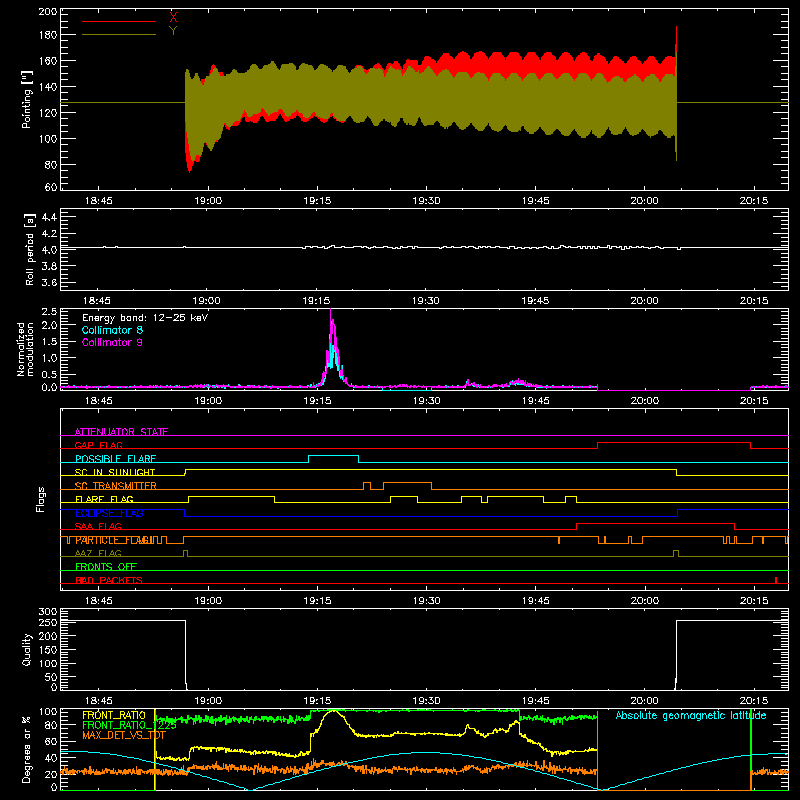Viewport: 800px width, 800px height.
Task: Click the SC_IN_SUNLIGHT flag label
Action: tap(115, 472)
